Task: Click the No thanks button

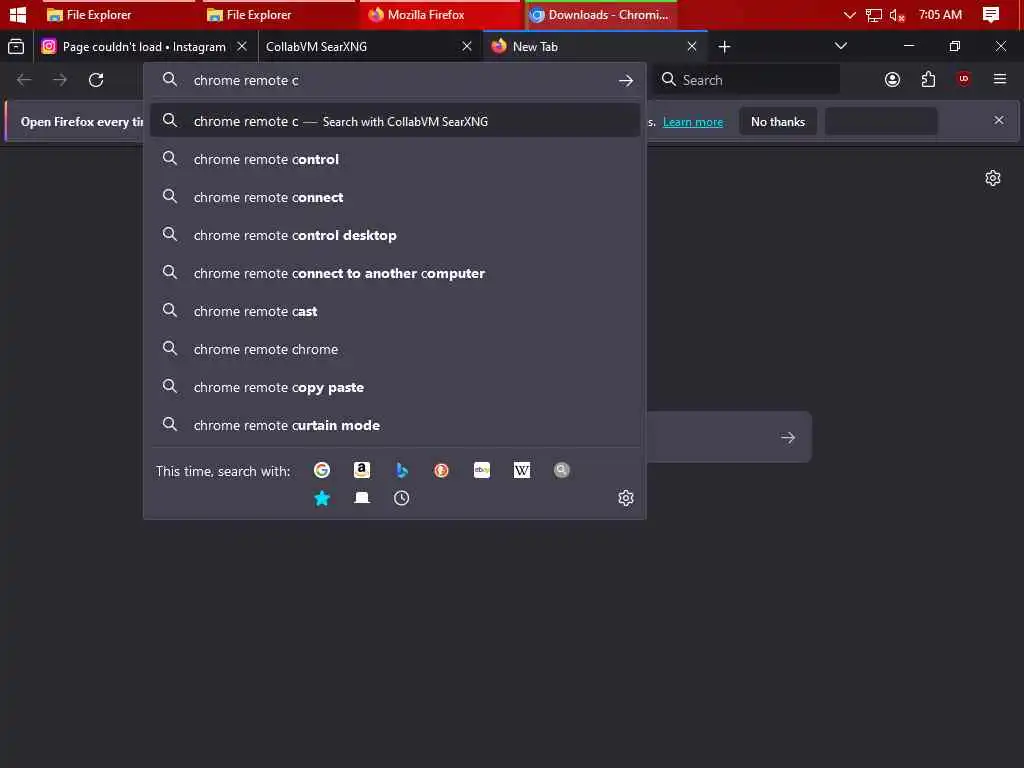Action: tap(778, 121)
